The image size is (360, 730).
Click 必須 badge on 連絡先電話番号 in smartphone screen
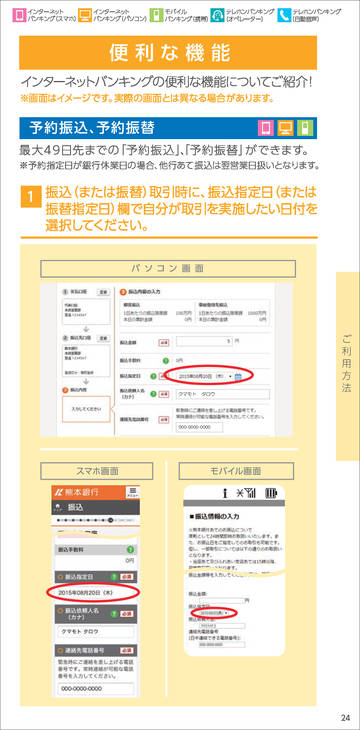126,650
